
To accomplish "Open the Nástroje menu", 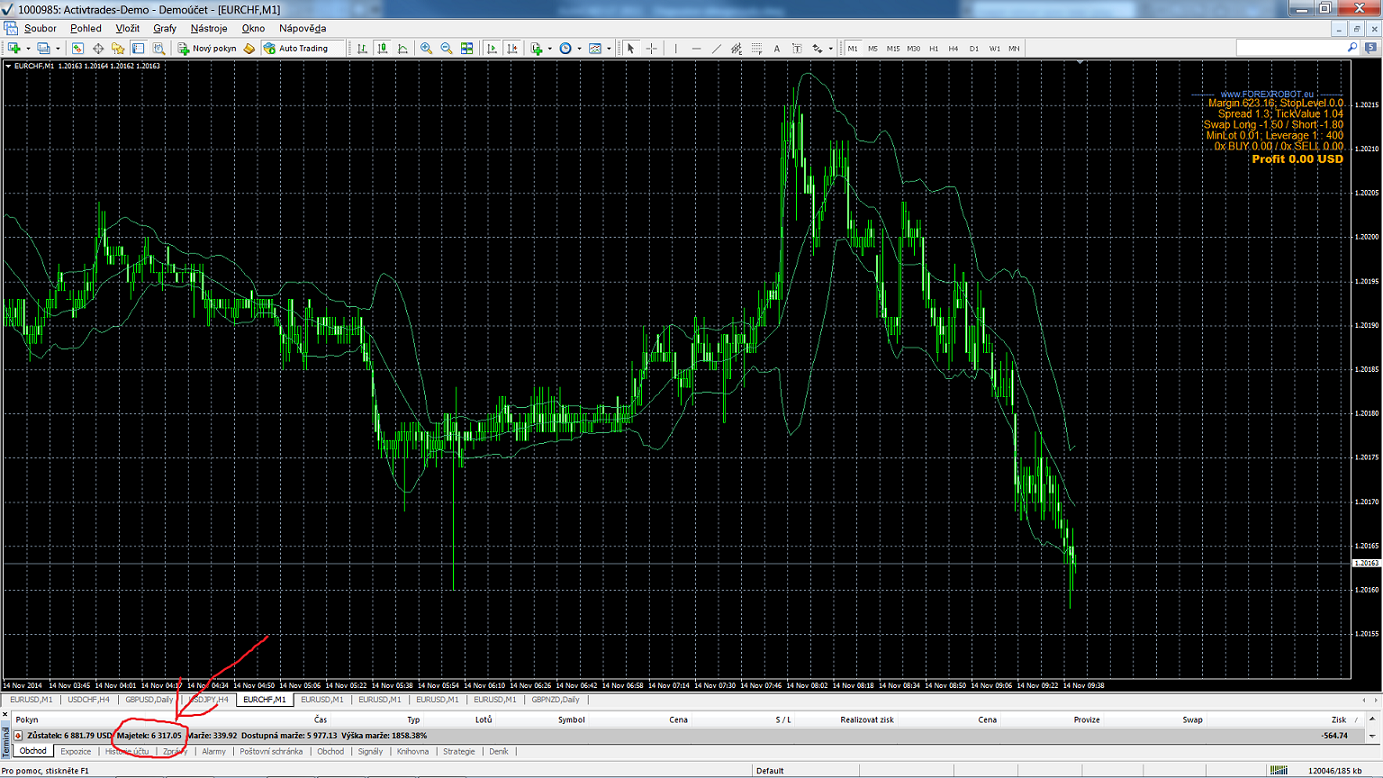I will (209, 28).
